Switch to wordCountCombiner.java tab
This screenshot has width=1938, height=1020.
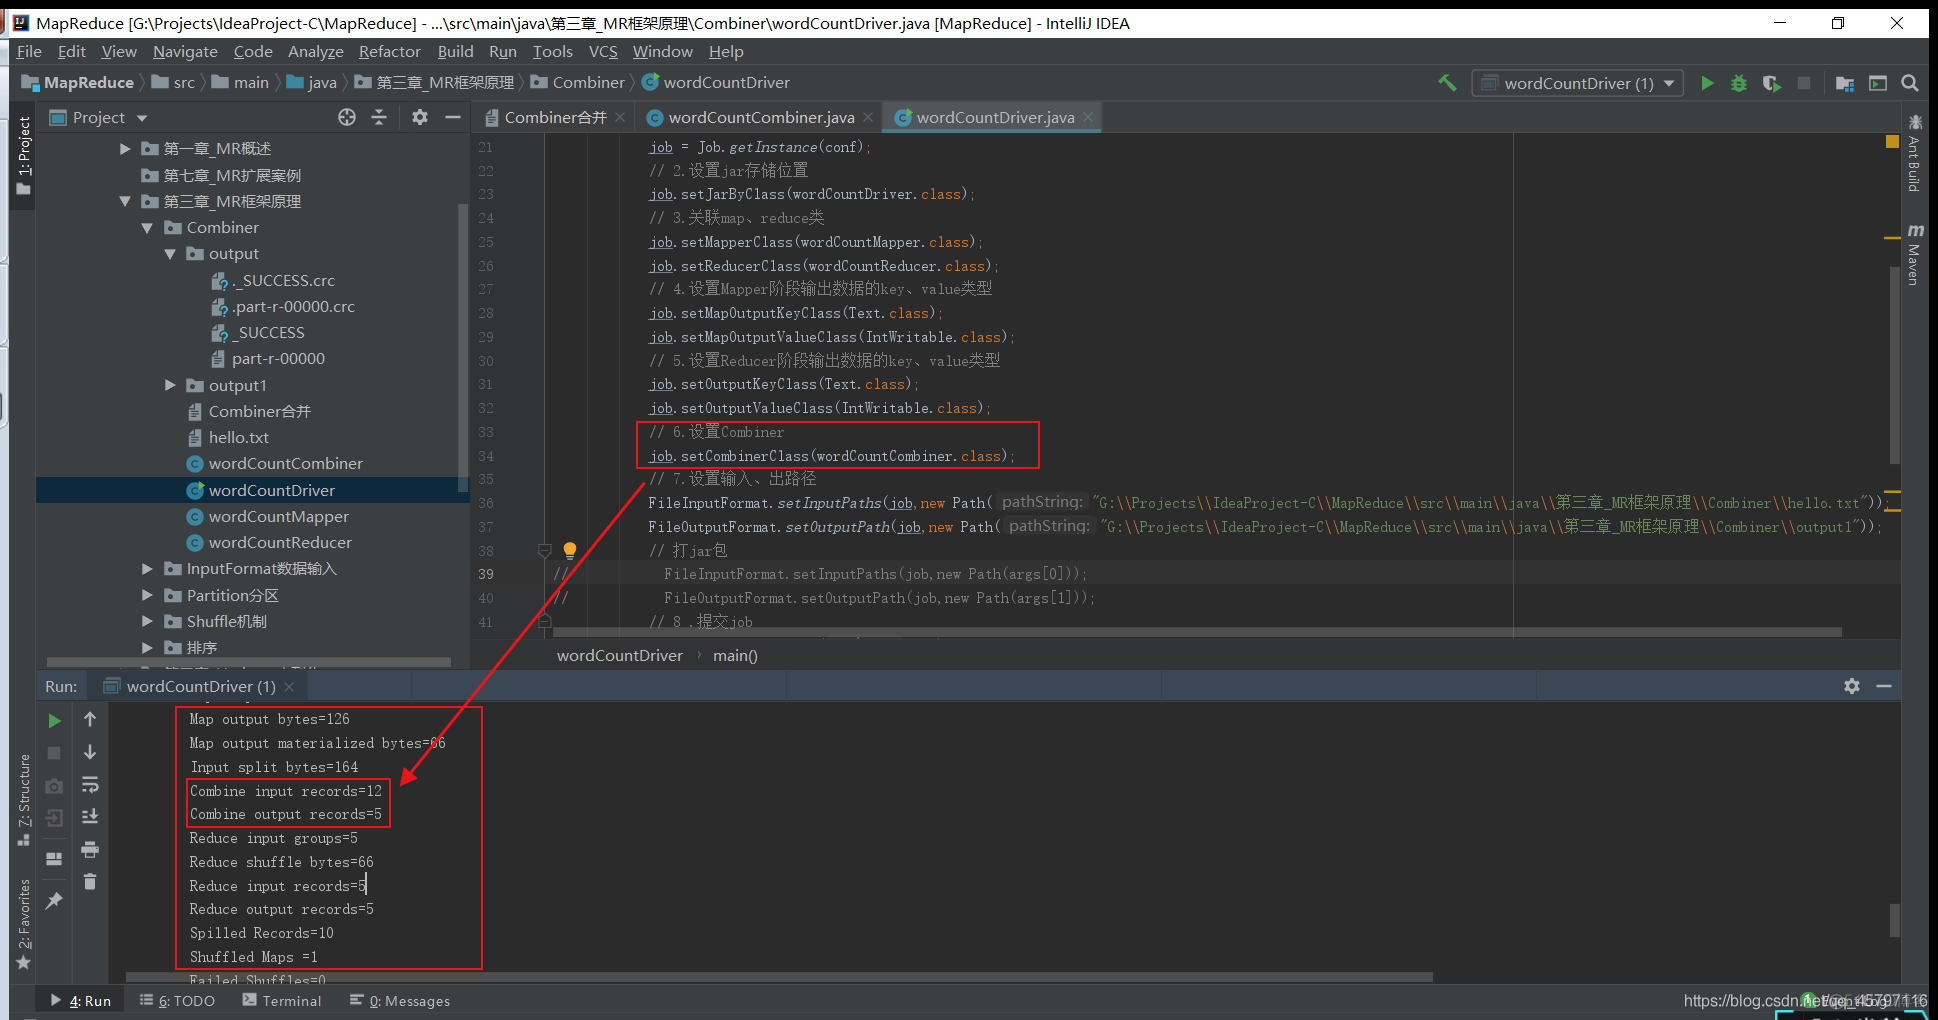click(x=761, y=118)
